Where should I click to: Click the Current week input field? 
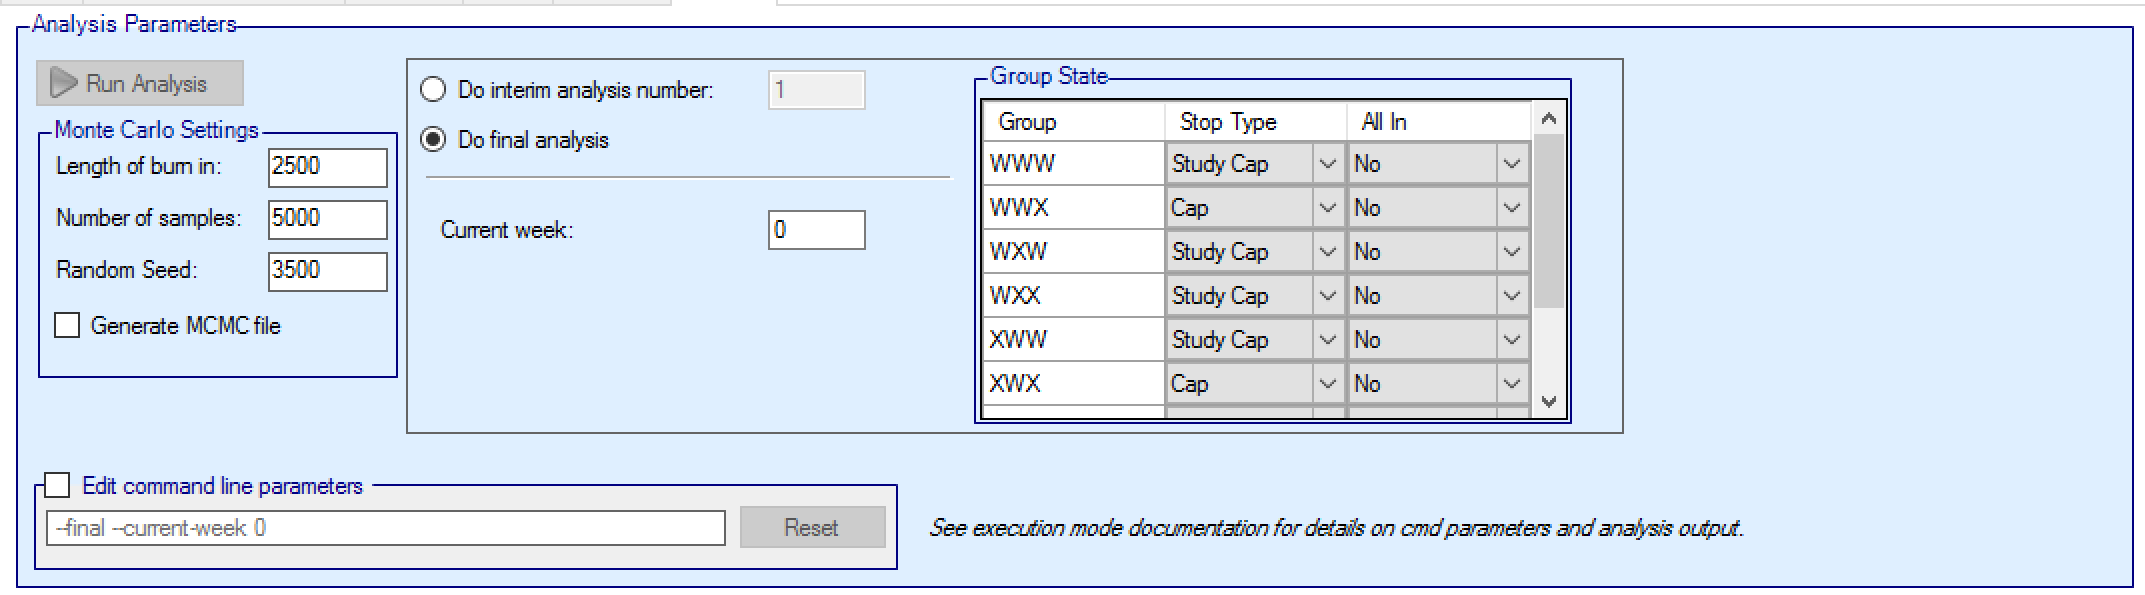pyautogui.click(x=816, y=230)
